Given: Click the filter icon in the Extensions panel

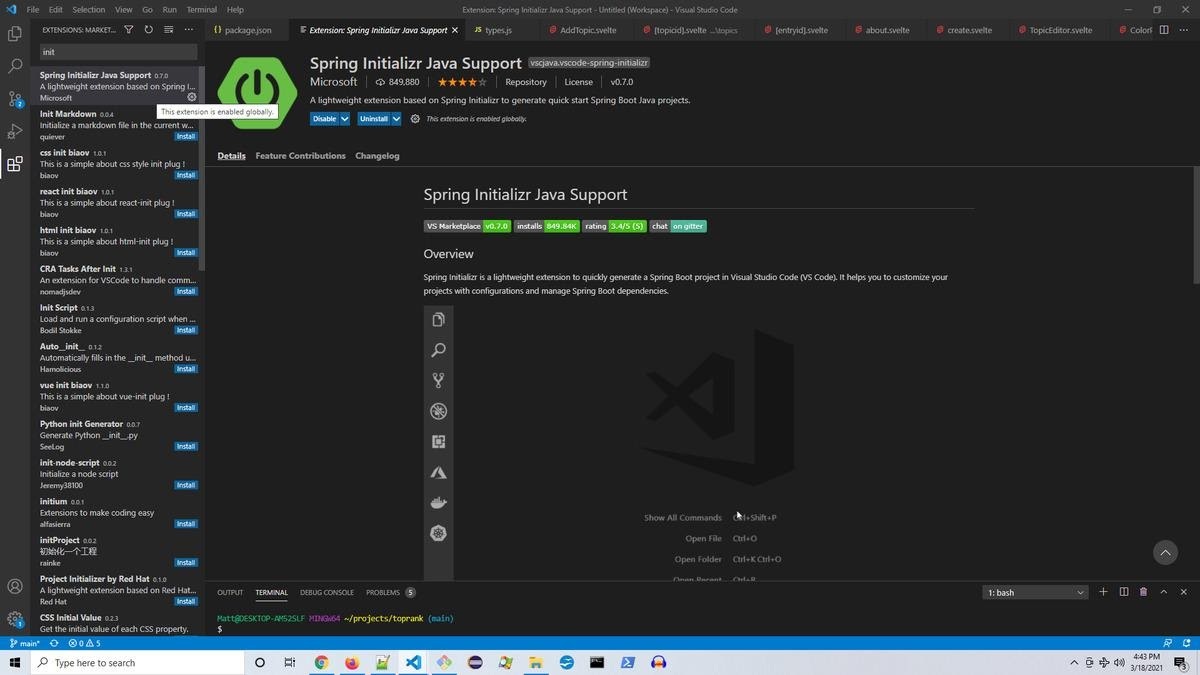Looking at the screenshot, I should [128, 31].
